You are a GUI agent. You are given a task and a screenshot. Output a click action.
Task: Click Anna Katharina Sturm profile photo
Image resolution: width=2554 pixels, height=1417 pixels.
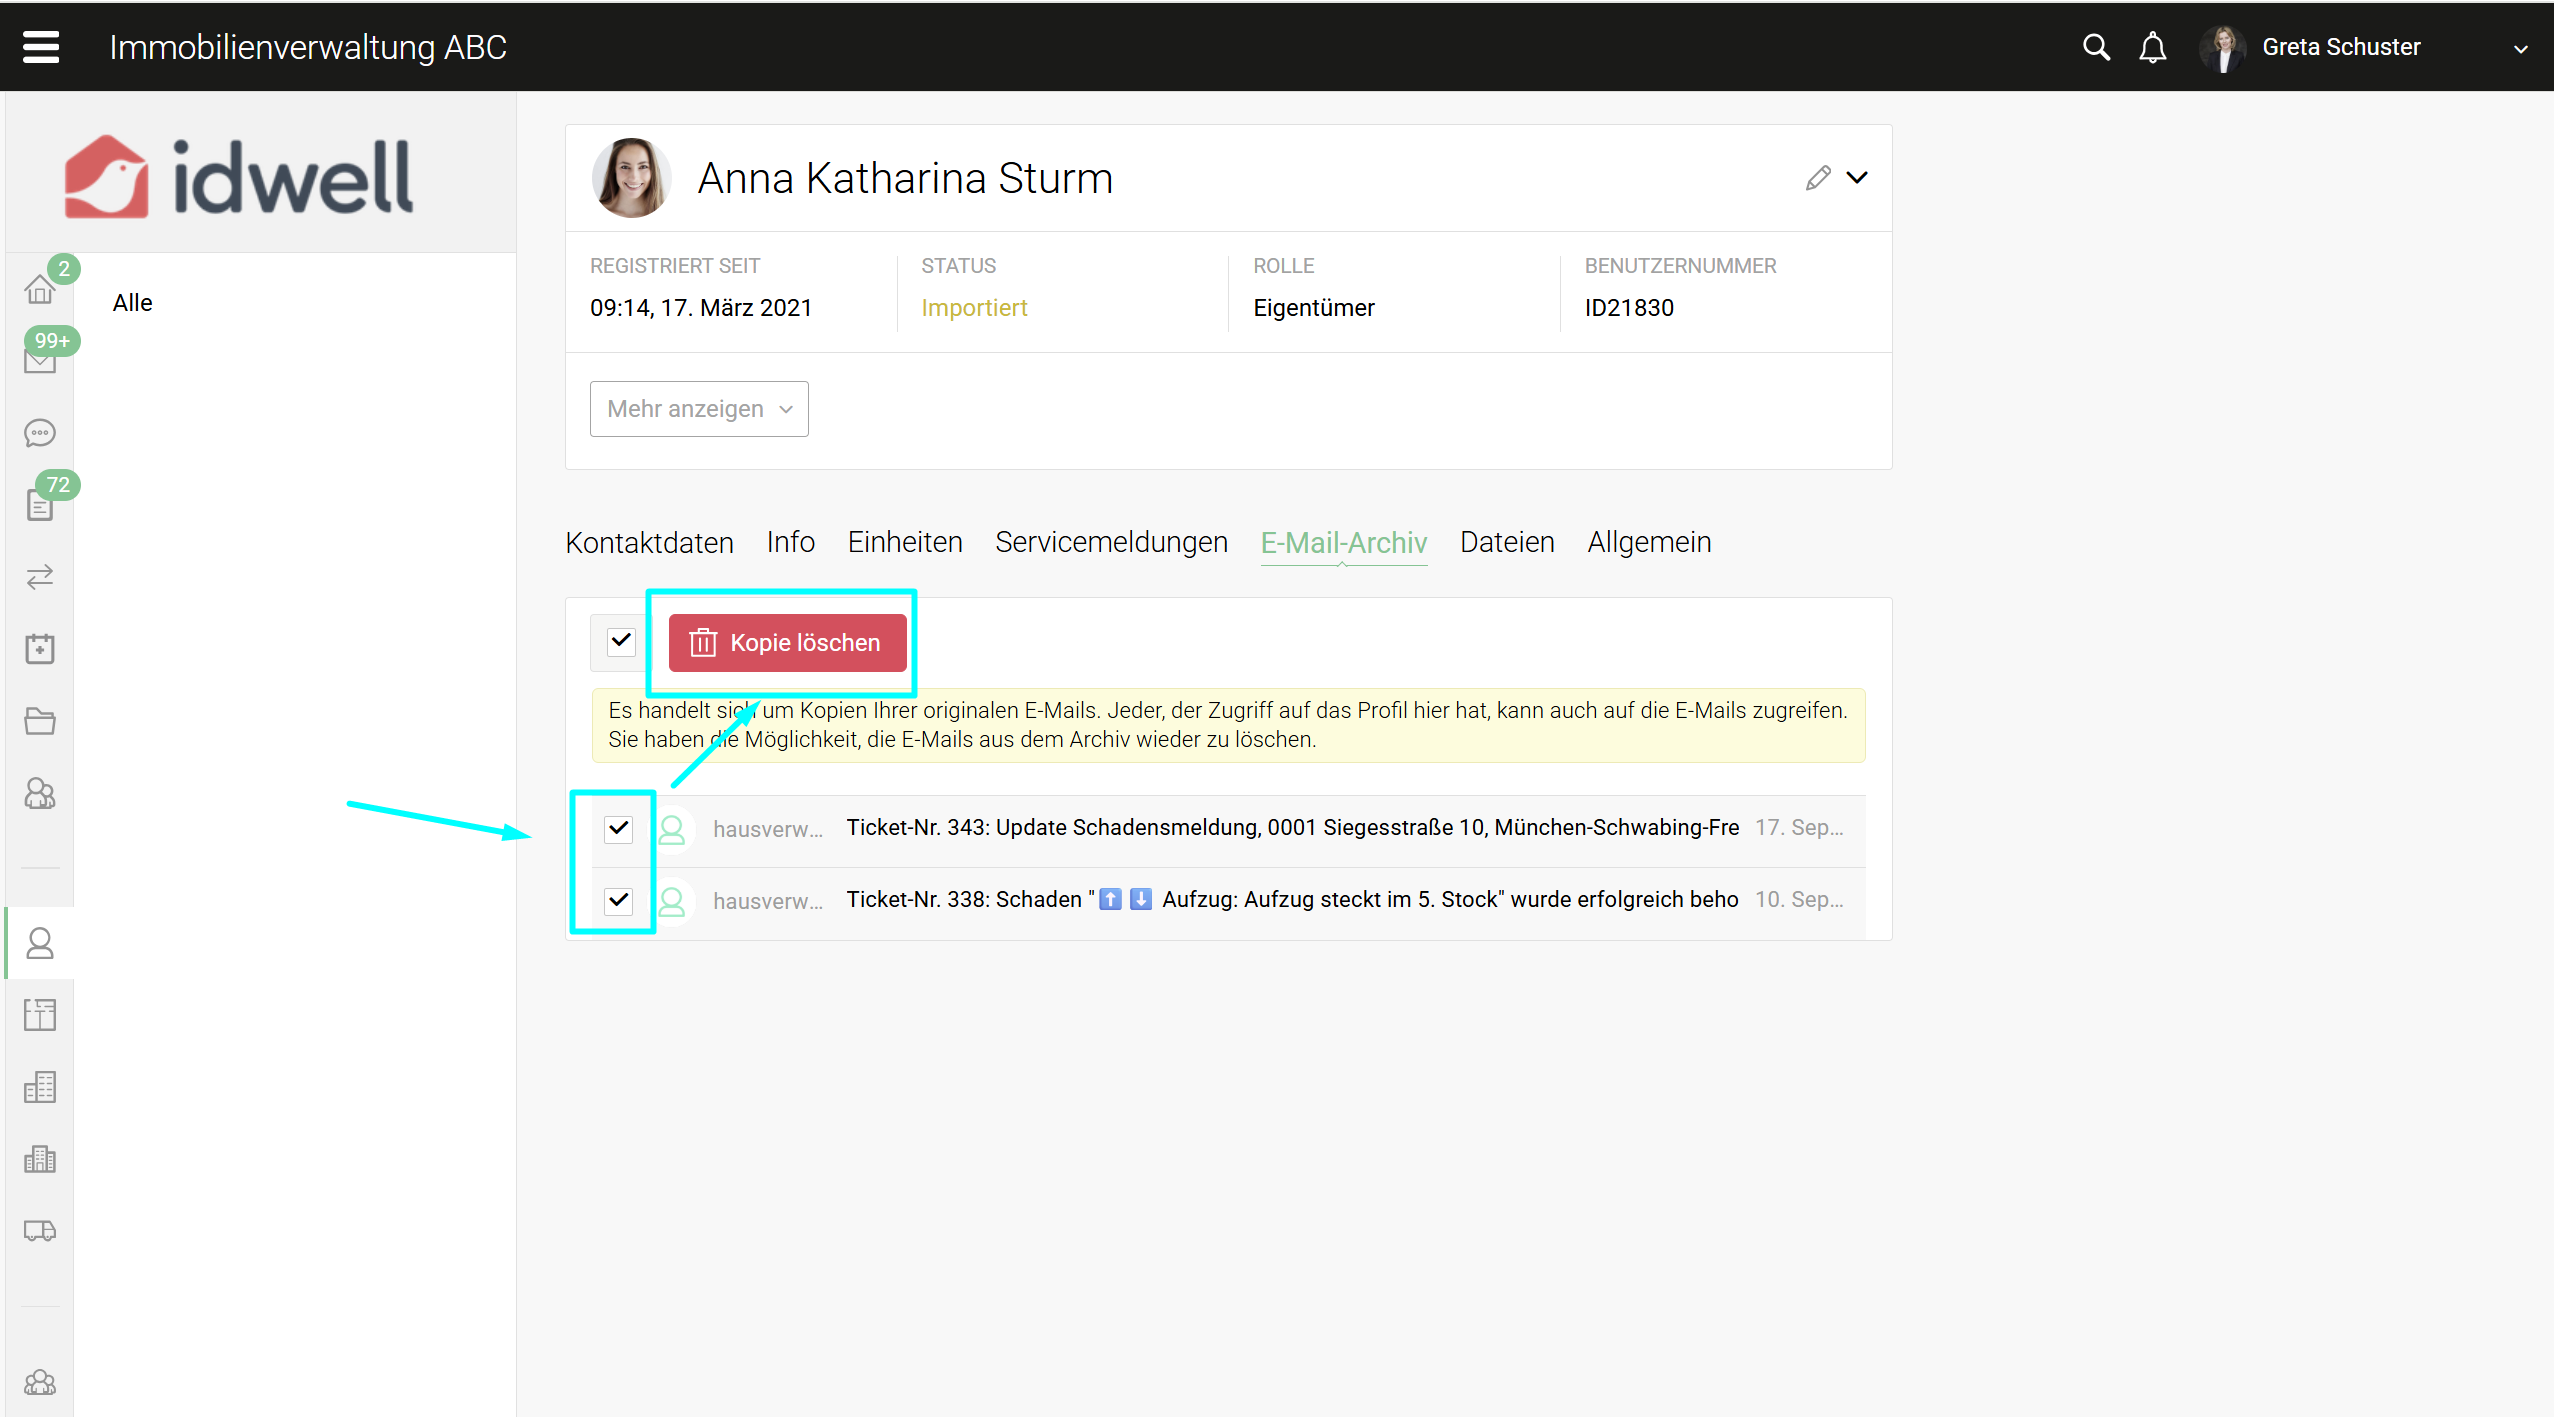click(x=631, y=178)
